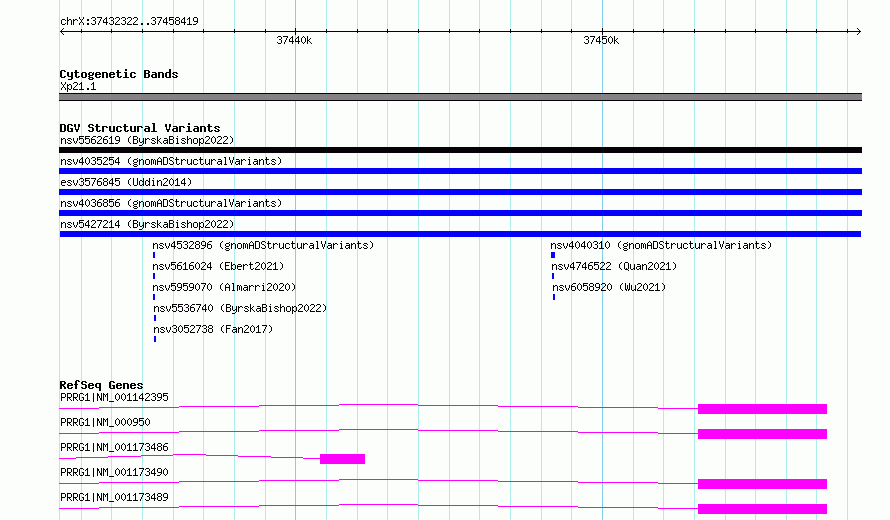
Task: Click nsv4035254 (gnomADStructuralVariants) label
Action: (171, 161)
